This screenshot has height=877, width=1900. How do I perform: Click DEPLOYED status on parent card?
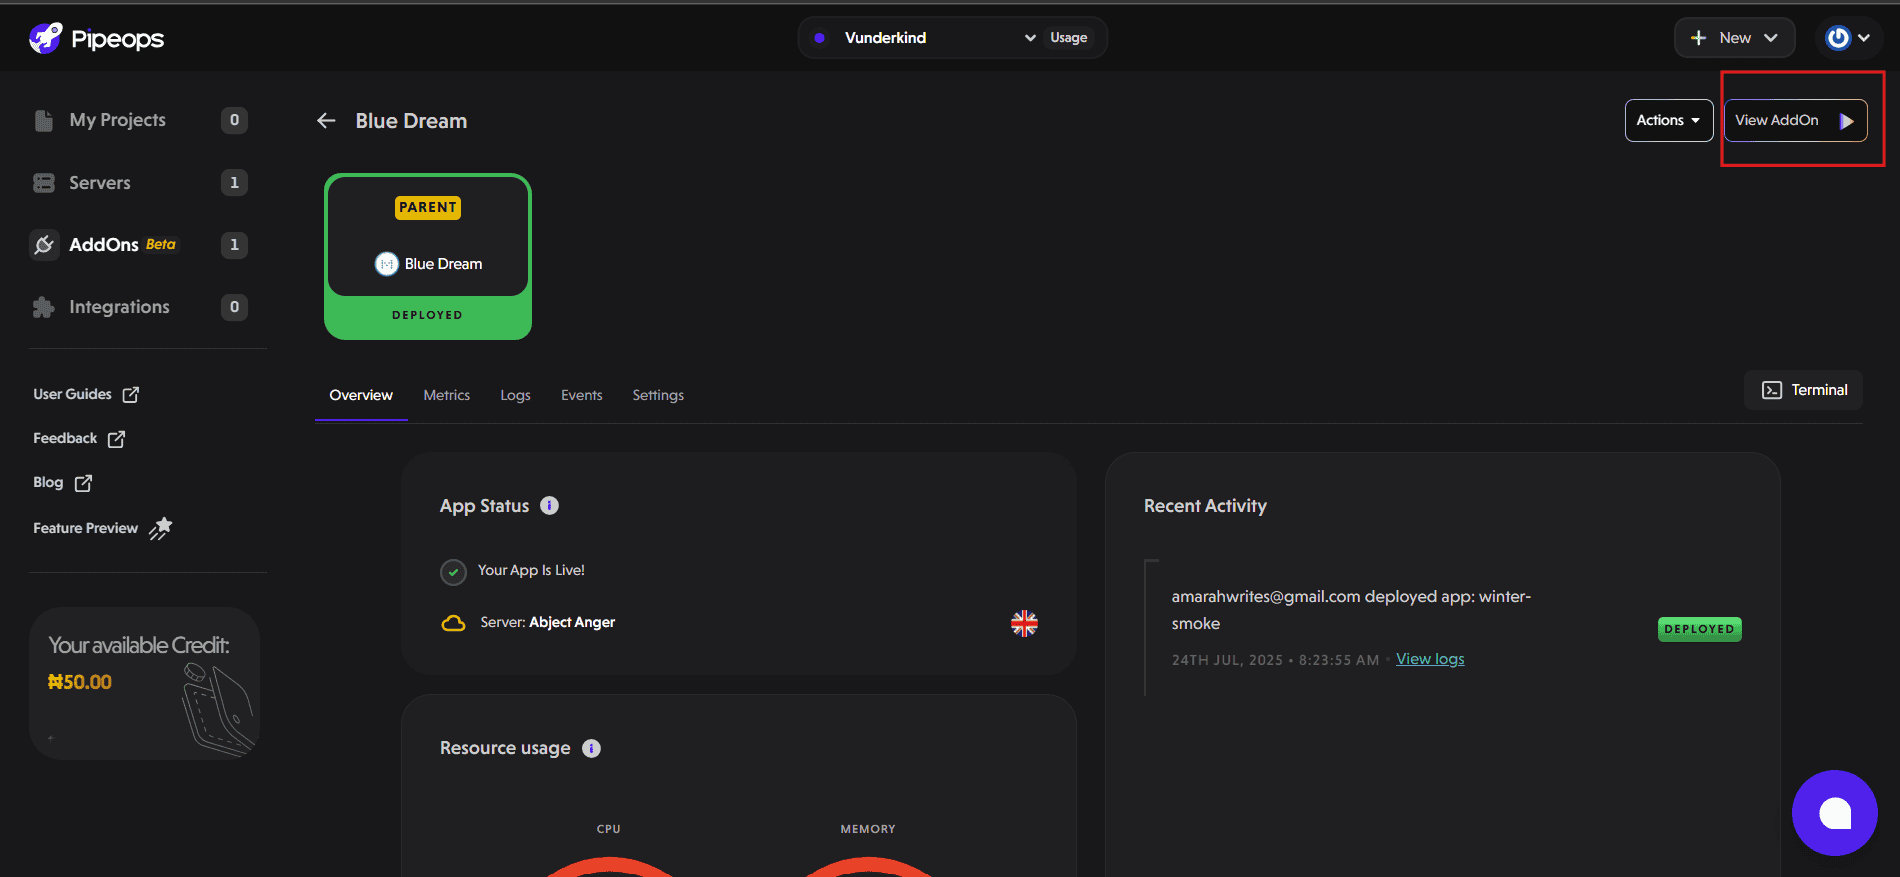(x=428, y=315)
